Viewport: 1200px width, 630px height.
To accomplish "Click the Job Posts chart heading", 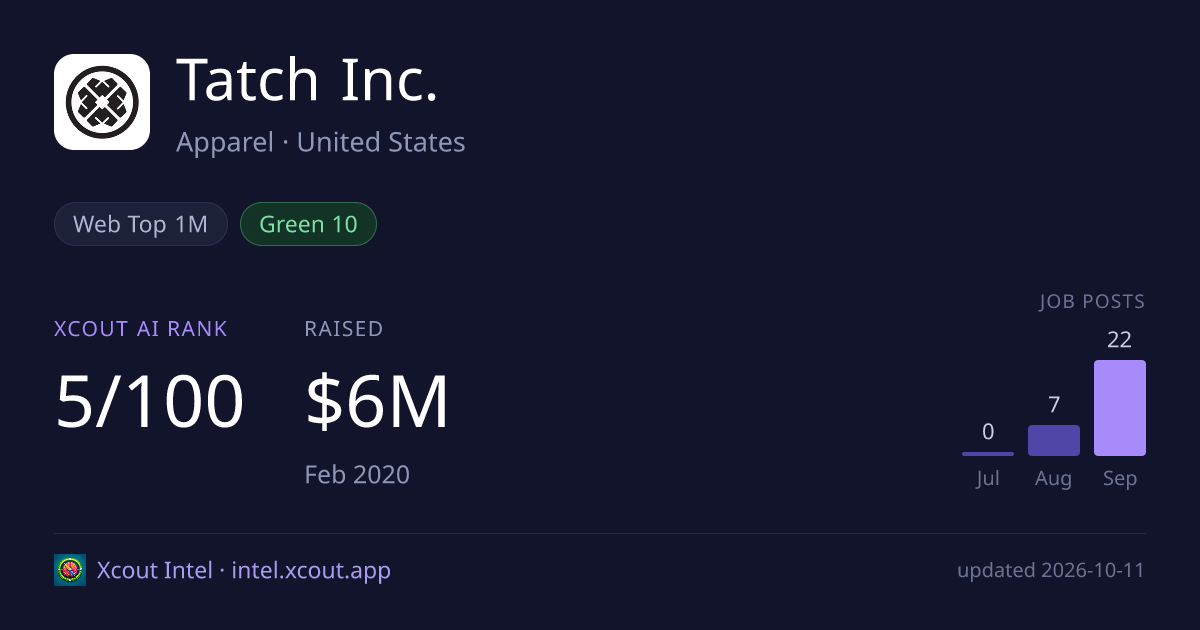I will [1092, 302].
